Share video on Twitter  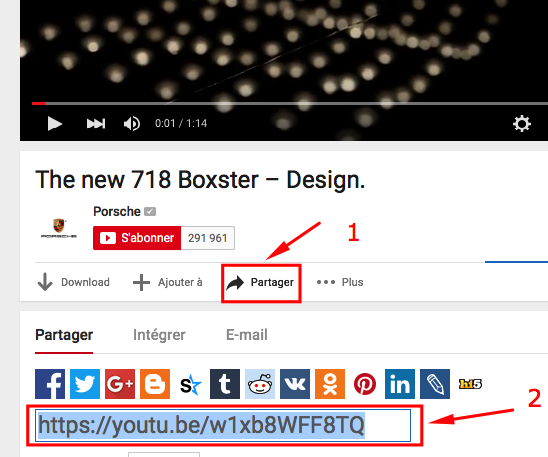pyautogui.click(x=85, y=384)
